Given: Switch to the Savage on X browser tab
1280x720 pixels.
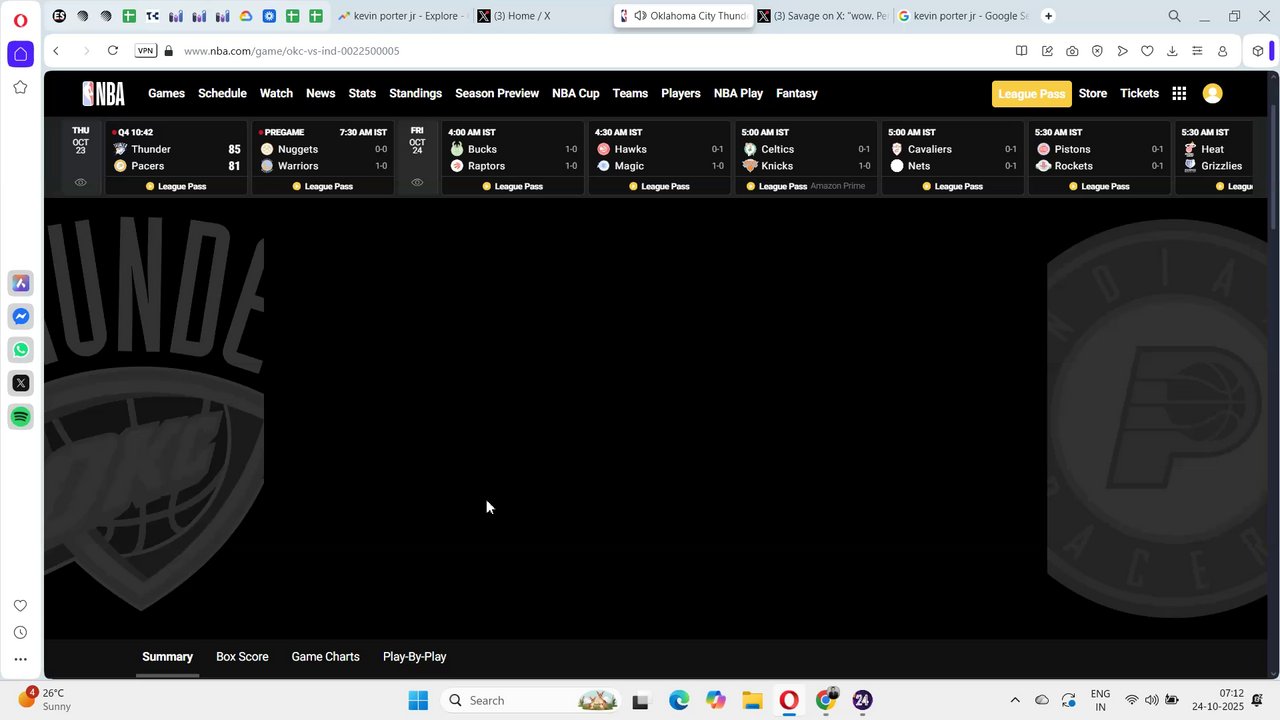Looking at the screenshot, I should point(821,16).
